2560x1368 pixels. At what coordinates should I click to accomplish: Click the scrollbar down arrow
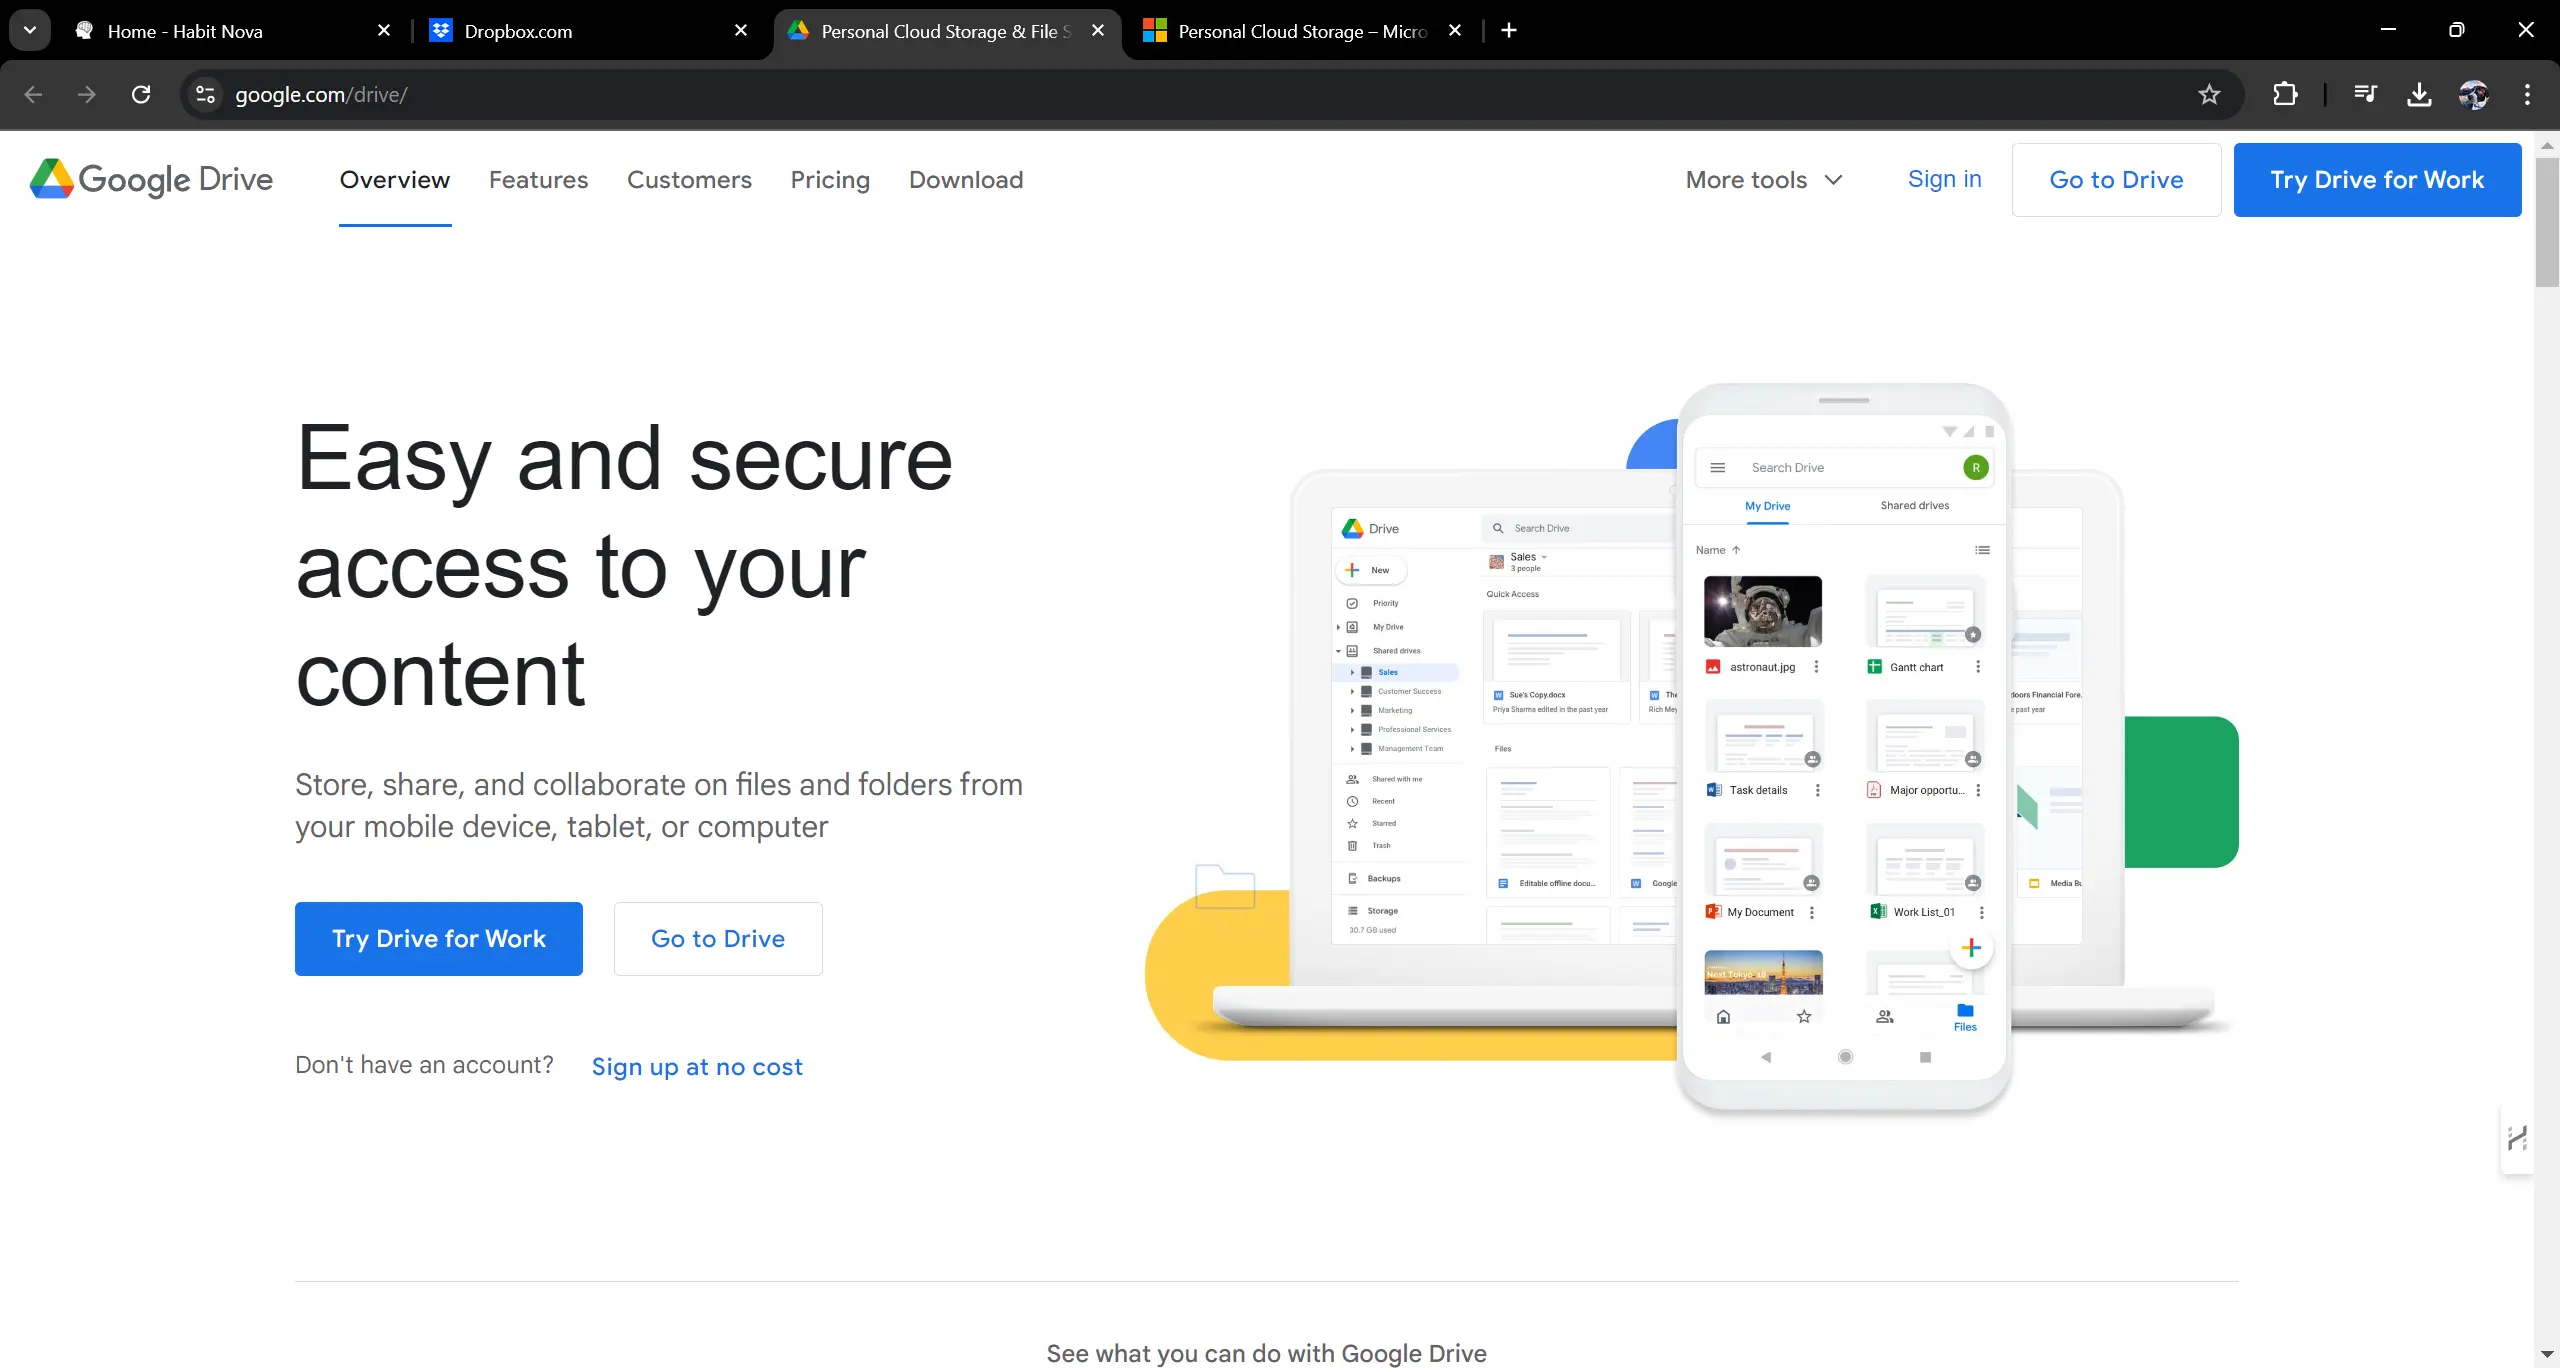pos(2547,1356)
